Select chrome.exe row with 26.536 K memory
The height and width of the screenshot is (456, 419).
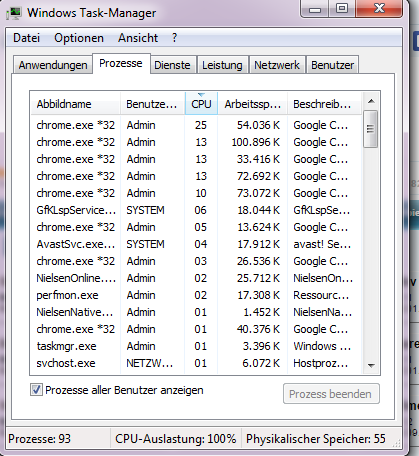pos(196,261)
